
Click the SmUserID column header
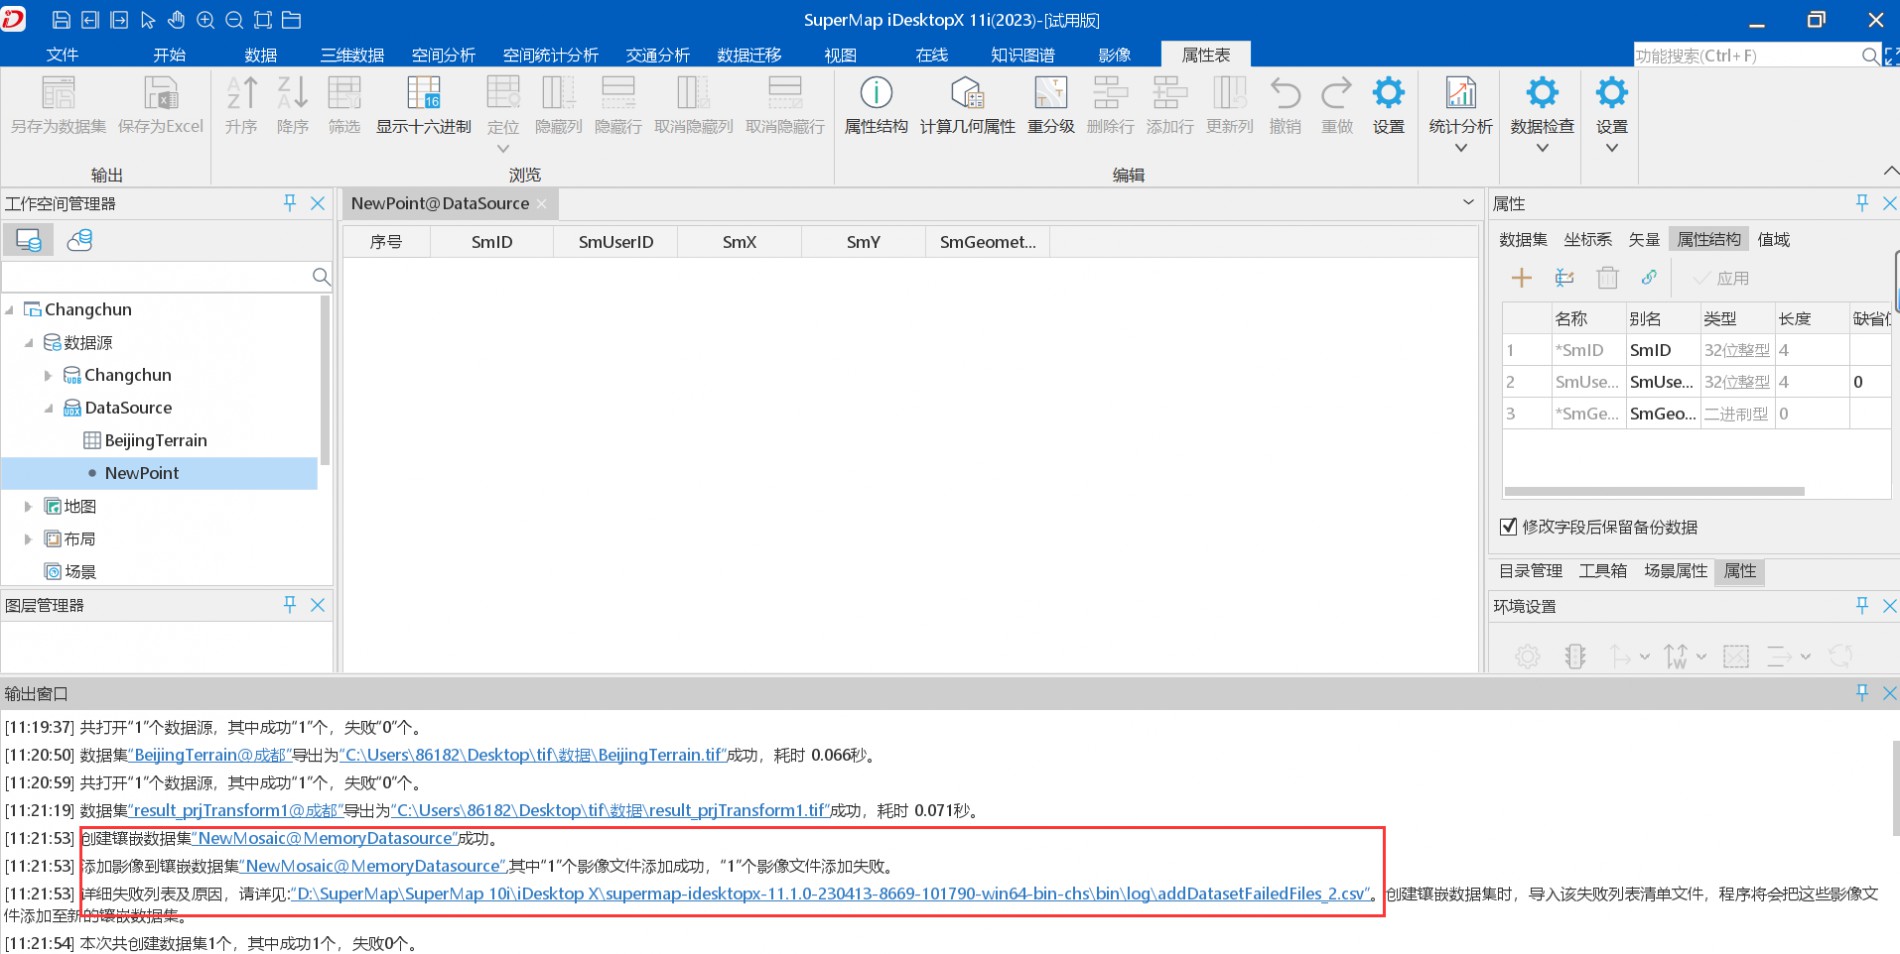click(x=615, y=242)
